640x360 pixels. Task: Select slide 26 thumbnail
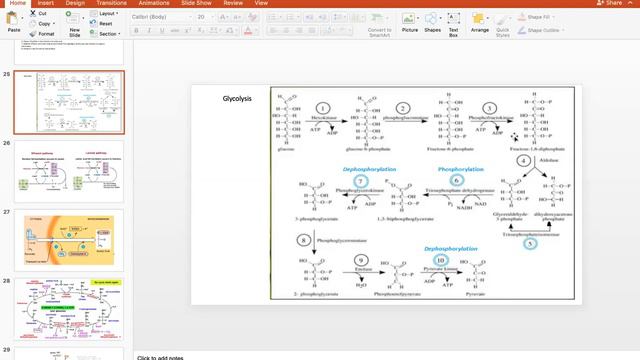pyautogui.click(x=69, y=171)
